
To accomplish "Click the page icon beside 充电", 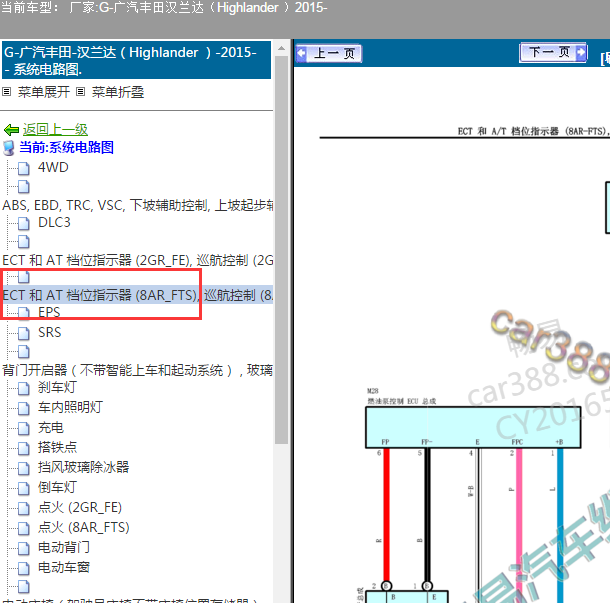I will pos(23,429).
